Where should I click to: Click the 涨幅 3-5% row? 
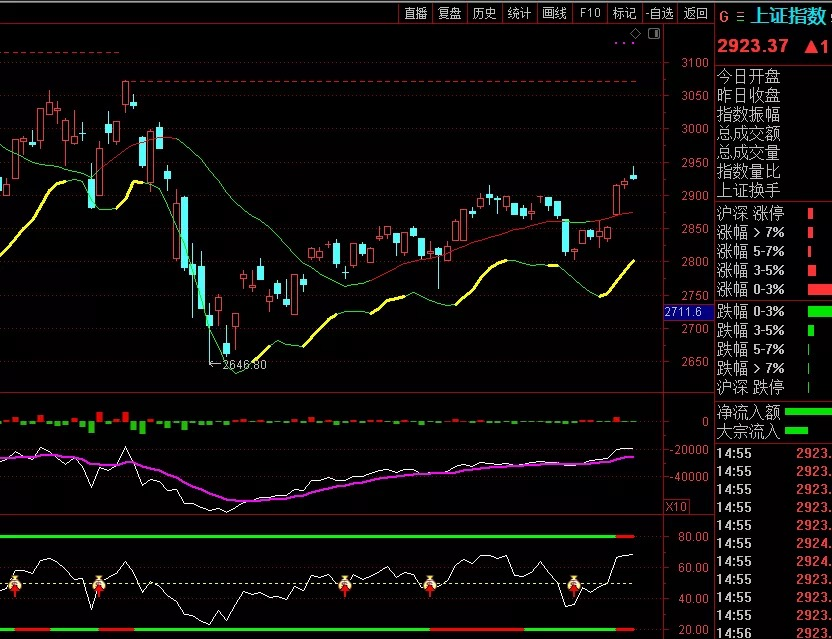(774, 270)
